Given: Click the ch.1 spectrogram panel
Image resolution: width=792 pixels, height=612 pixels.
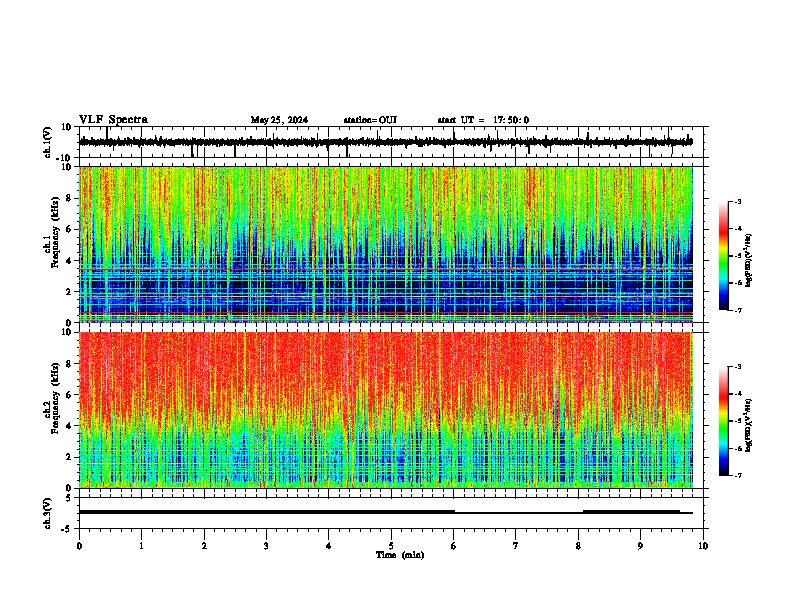Looking at the screenshot, I should pos(386,244).
